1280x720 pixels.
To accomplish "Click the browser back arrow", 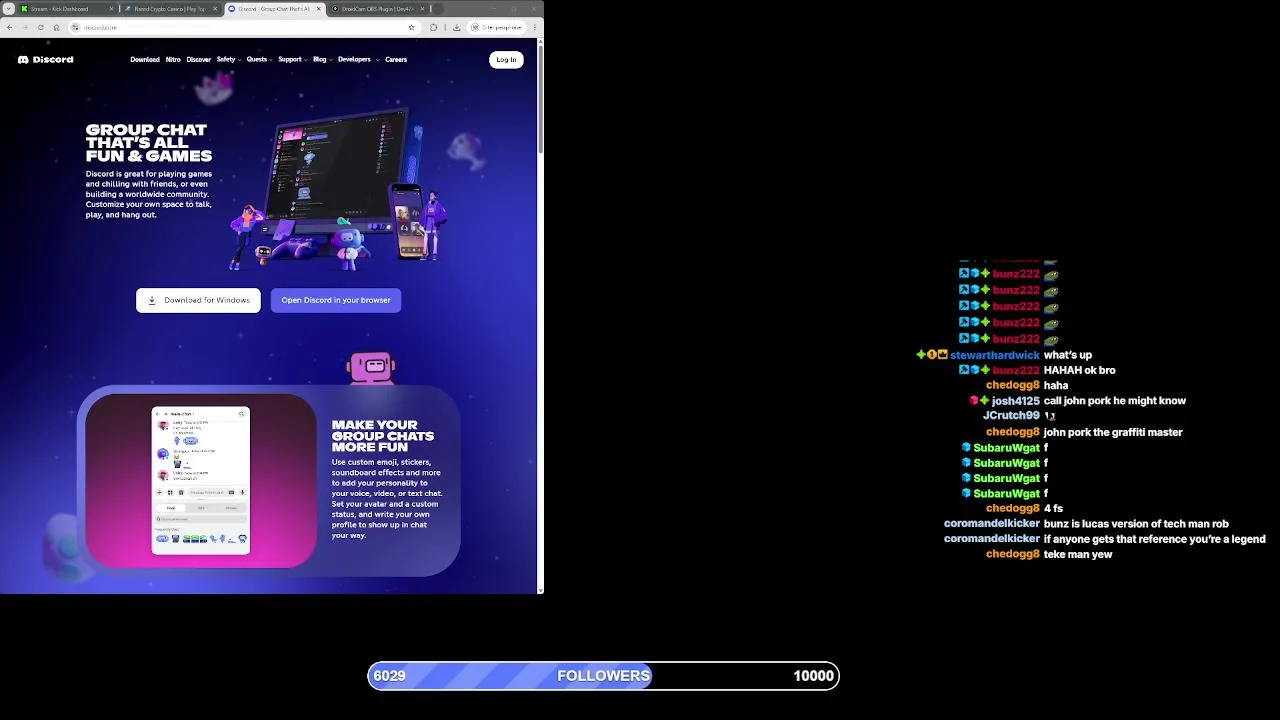I will tap(10, 27).
